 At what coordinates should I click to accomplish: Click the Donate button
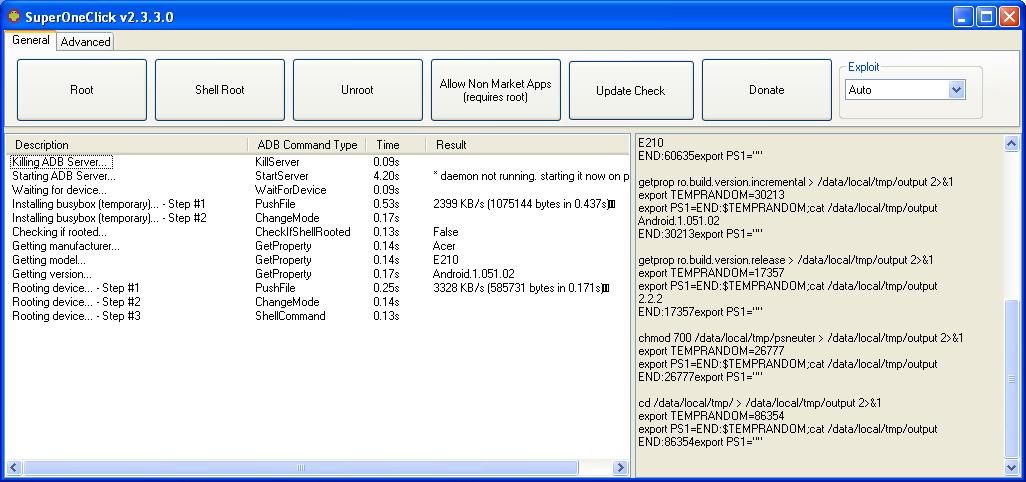point(766,90)
